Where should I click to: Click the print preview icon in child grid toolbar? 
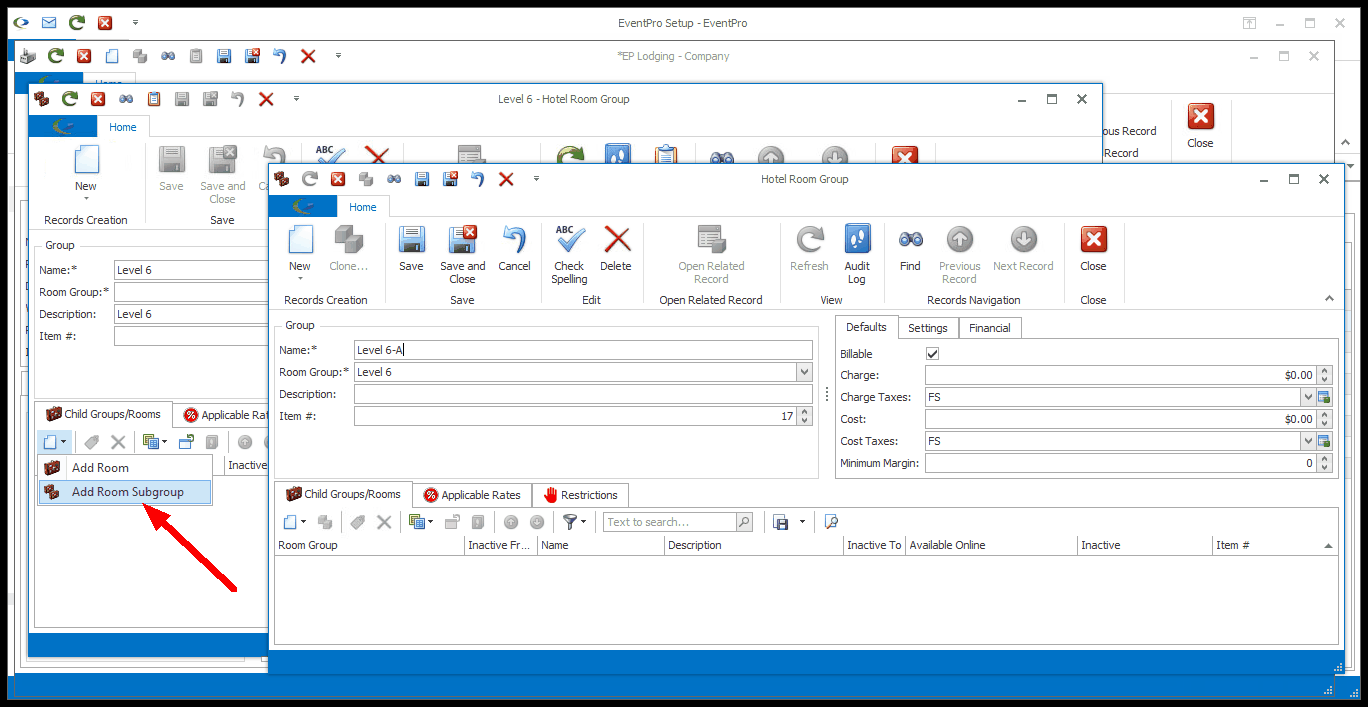[830, 522]
